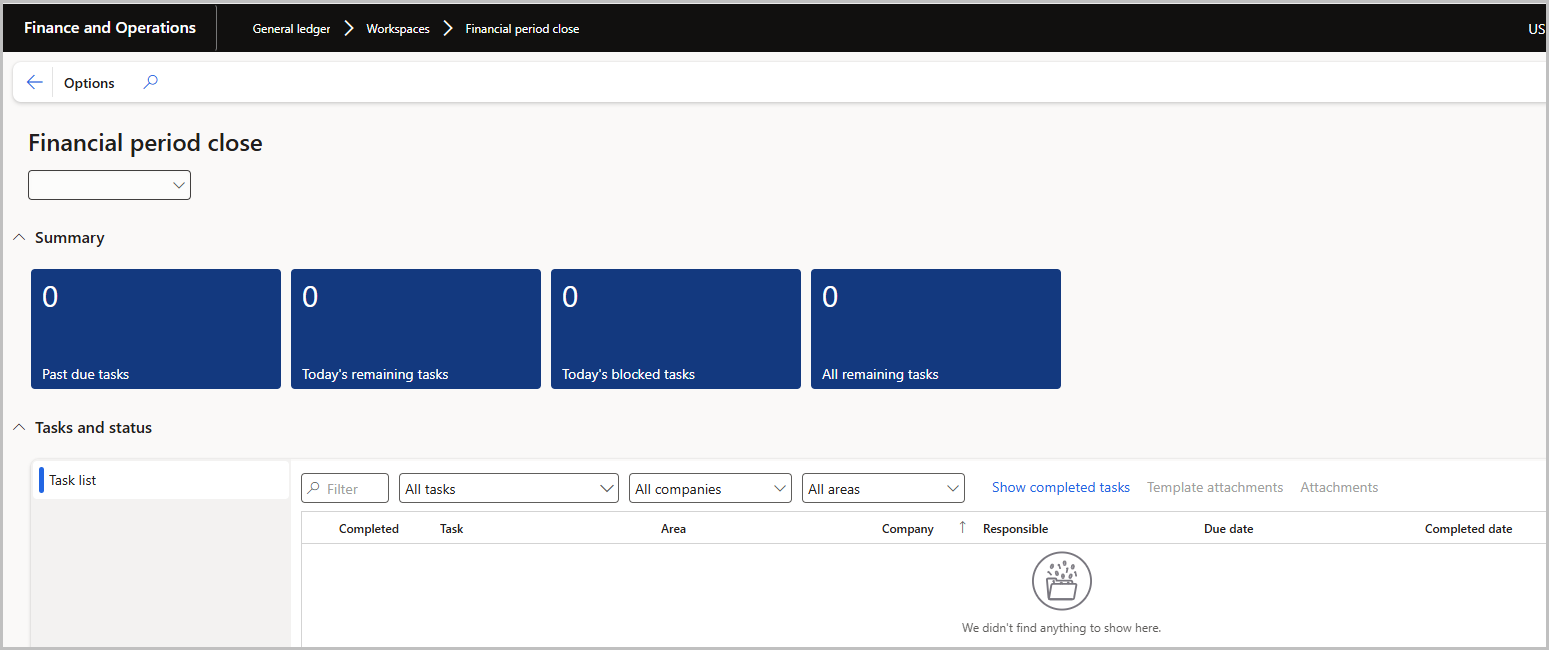Click General ledger in the breadcrumb

click(291, 29)
